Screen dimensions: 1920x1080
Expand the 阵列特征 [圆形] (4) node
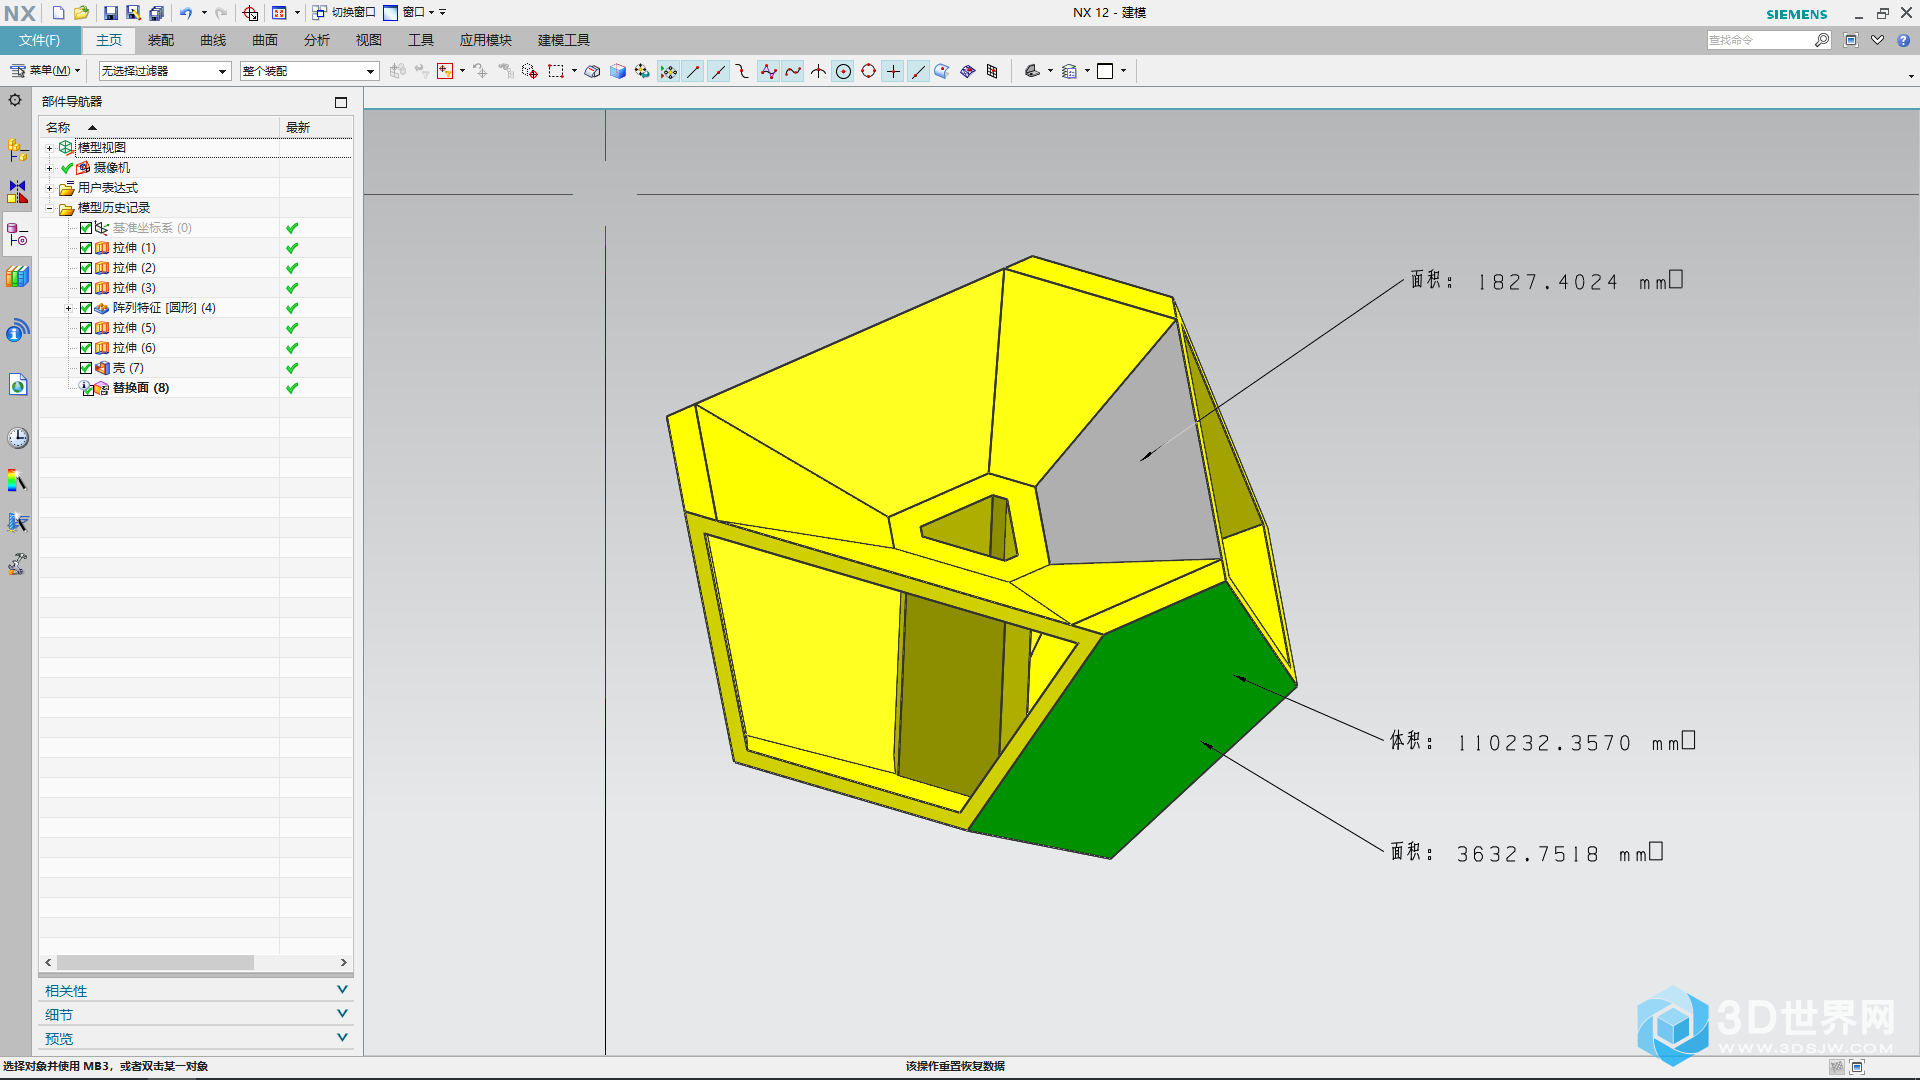[68, 308]
